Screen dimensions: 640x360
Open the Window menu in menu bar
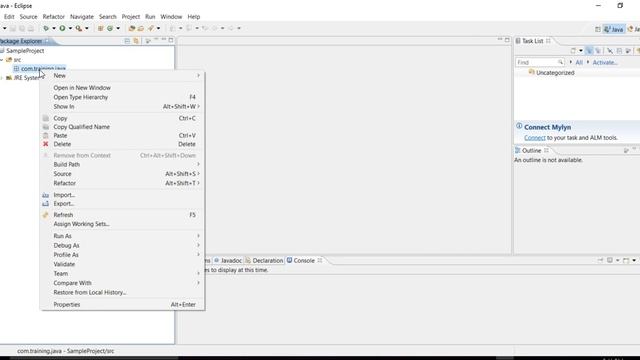point(171,17)
